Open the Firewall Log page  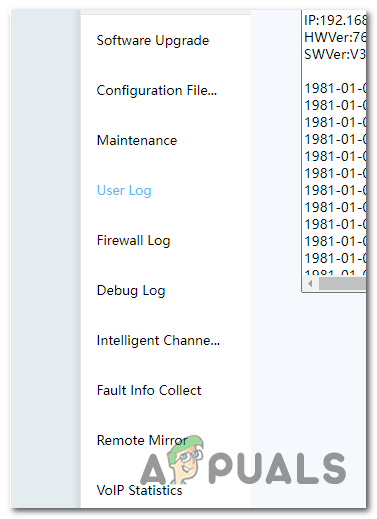pyautogui.click(x=133, y=240)
